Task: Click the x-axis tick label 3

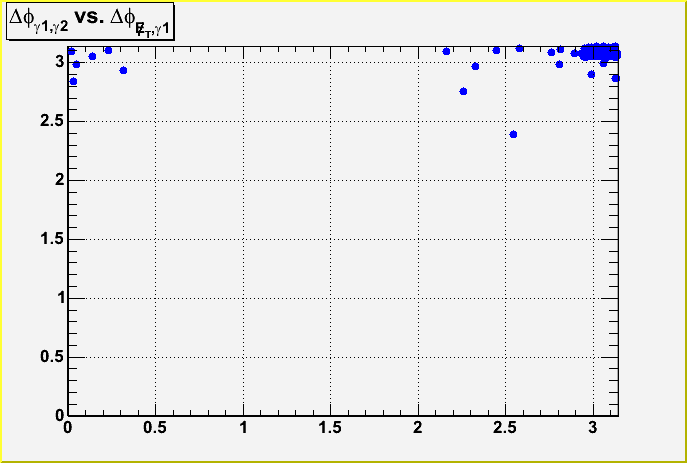Action: (594, 429)
